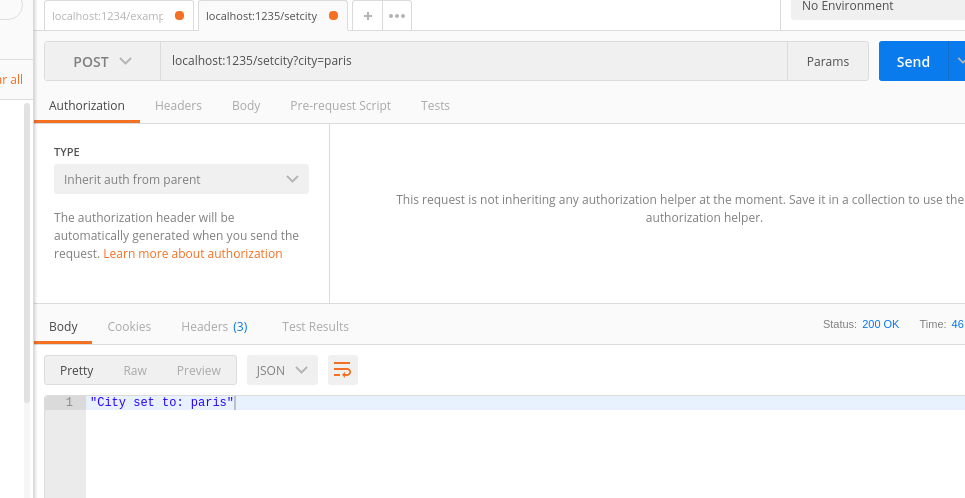Click the TYPE label
This screenshot has width=965, height=498.
coord(67,152)
